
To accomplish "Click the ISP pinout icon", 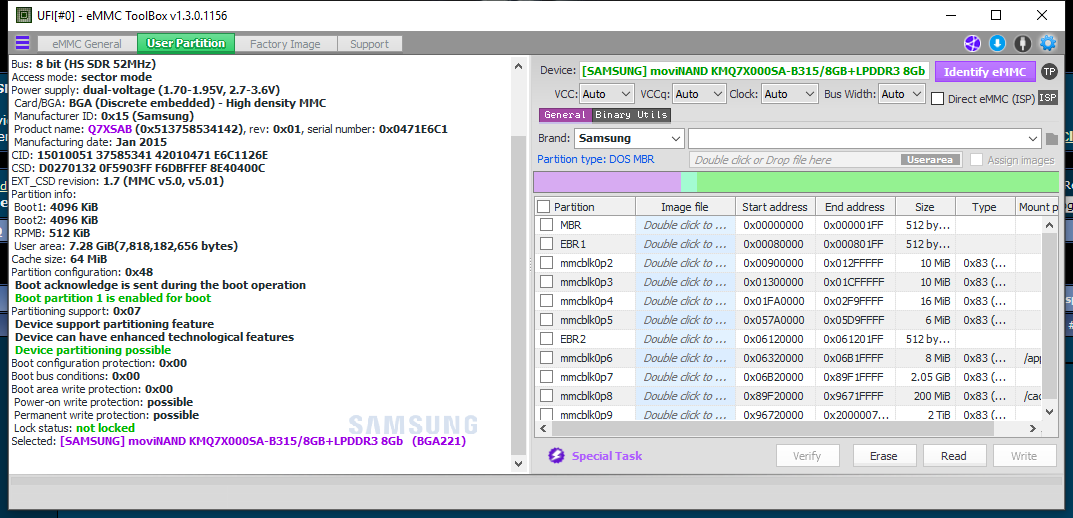I will (x=1048, y=98).
